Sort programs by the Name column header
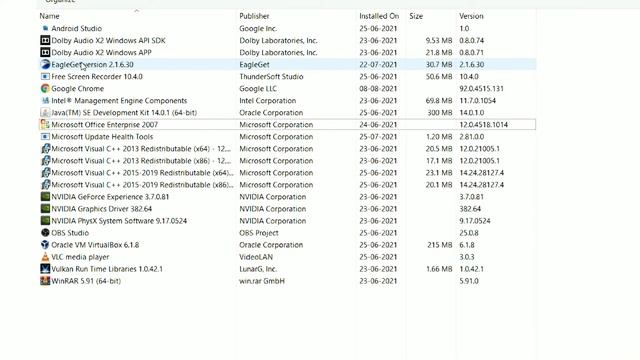The image size is (640, 360). click(49, 16)
